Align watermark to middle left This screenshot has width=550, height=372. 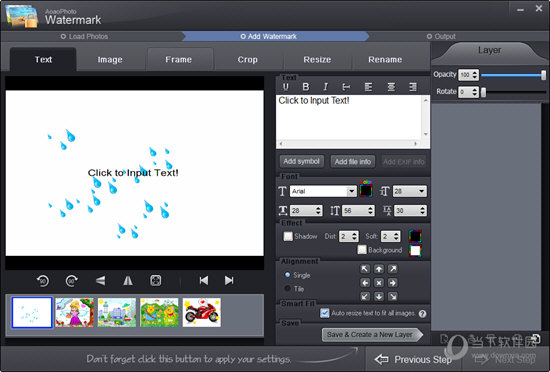tap(365, 283)
